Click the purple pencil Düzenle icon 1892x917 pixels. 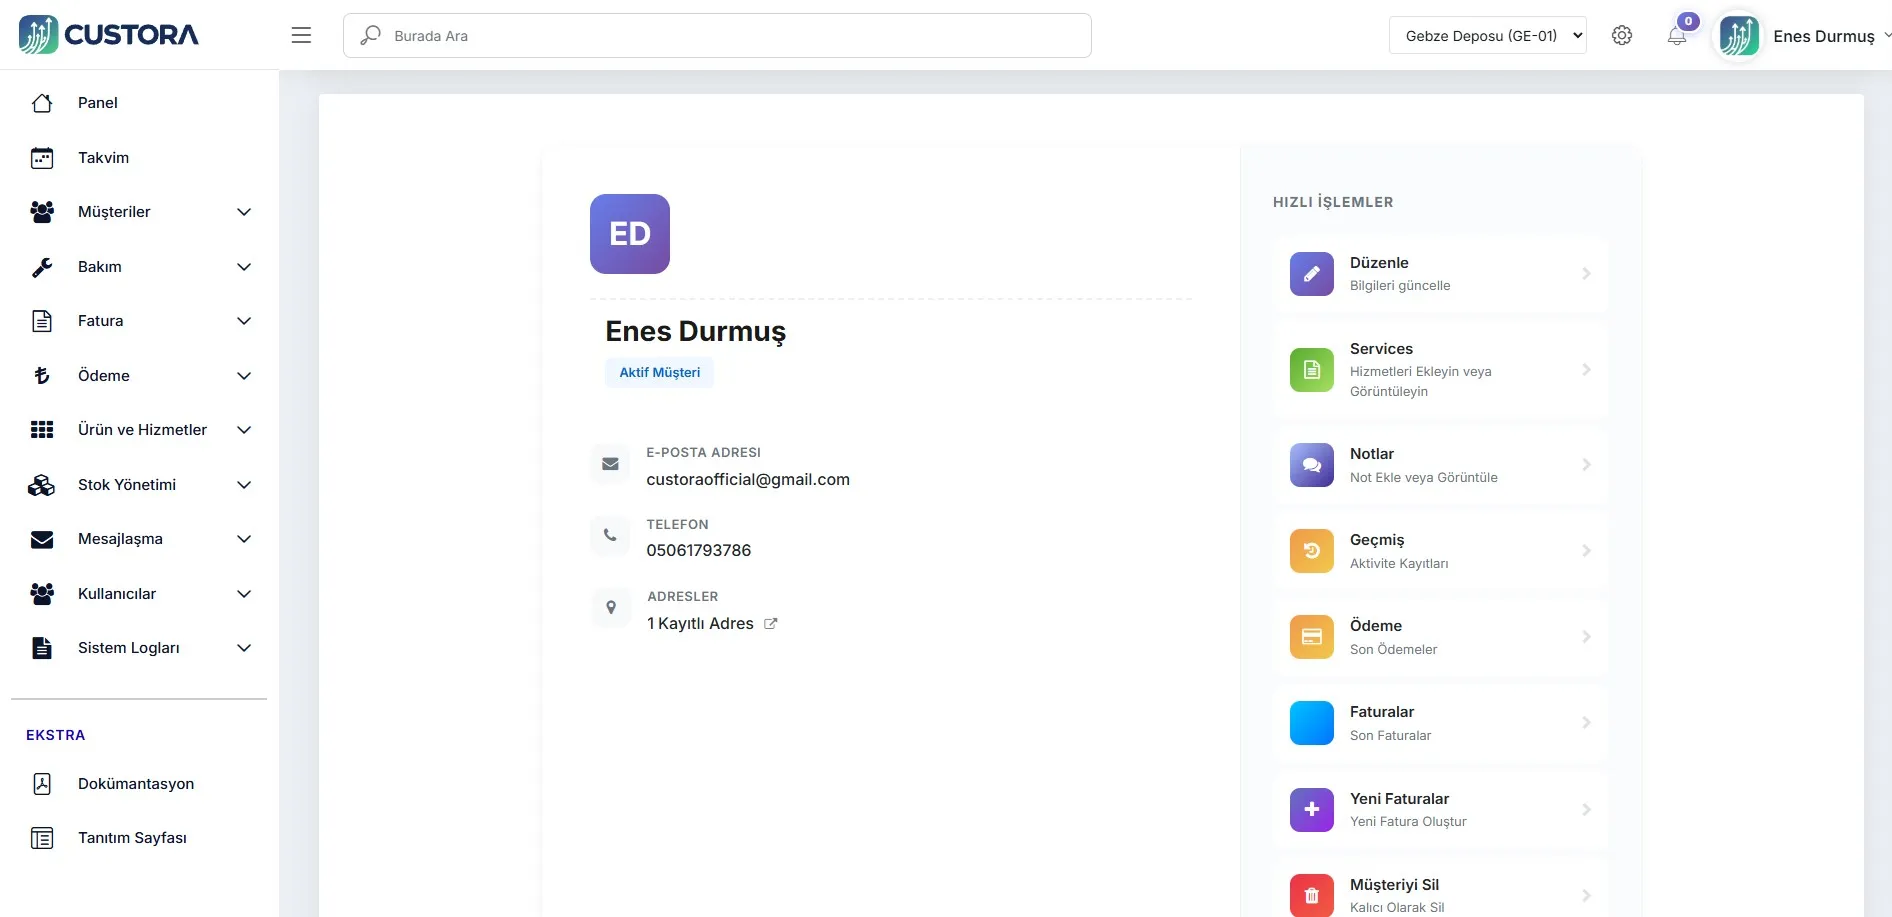1311,274
